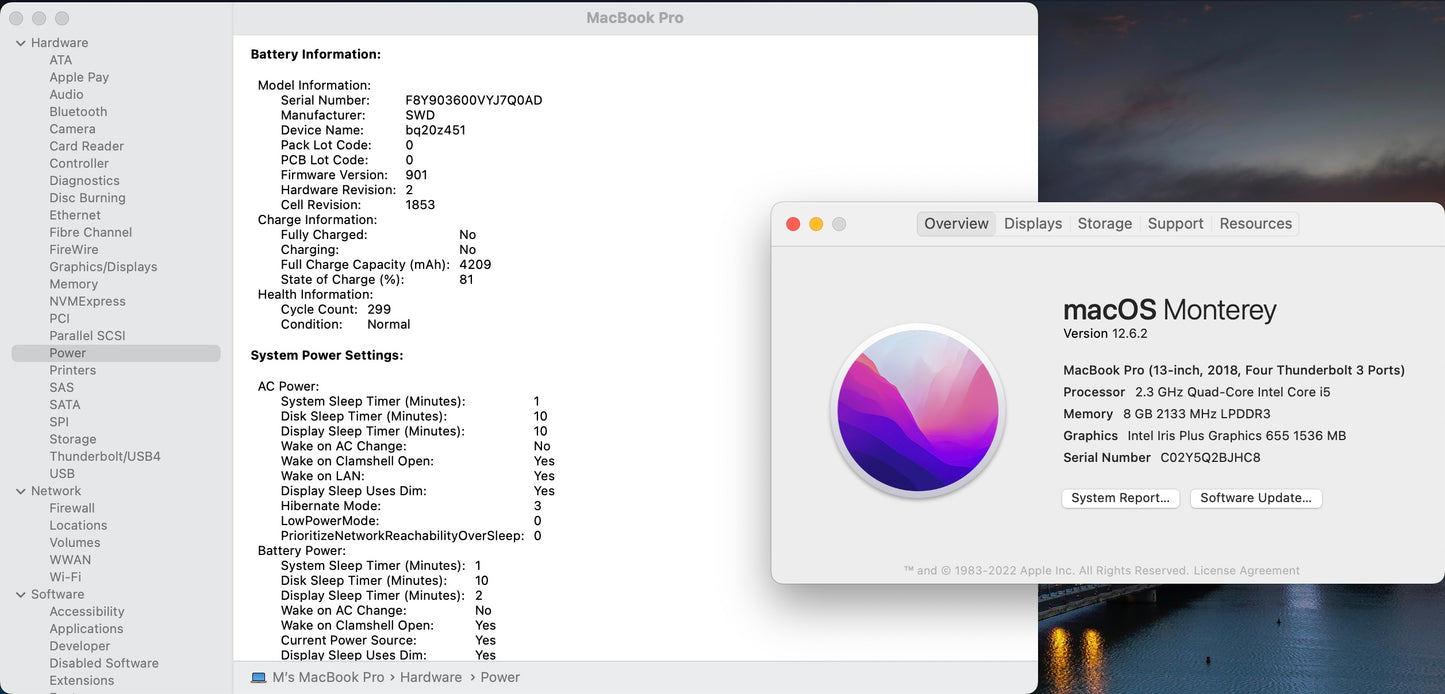The width and height of the screenshot is (1445, 694).
Task: Click the System Report button
Action: pos(1120,498)
